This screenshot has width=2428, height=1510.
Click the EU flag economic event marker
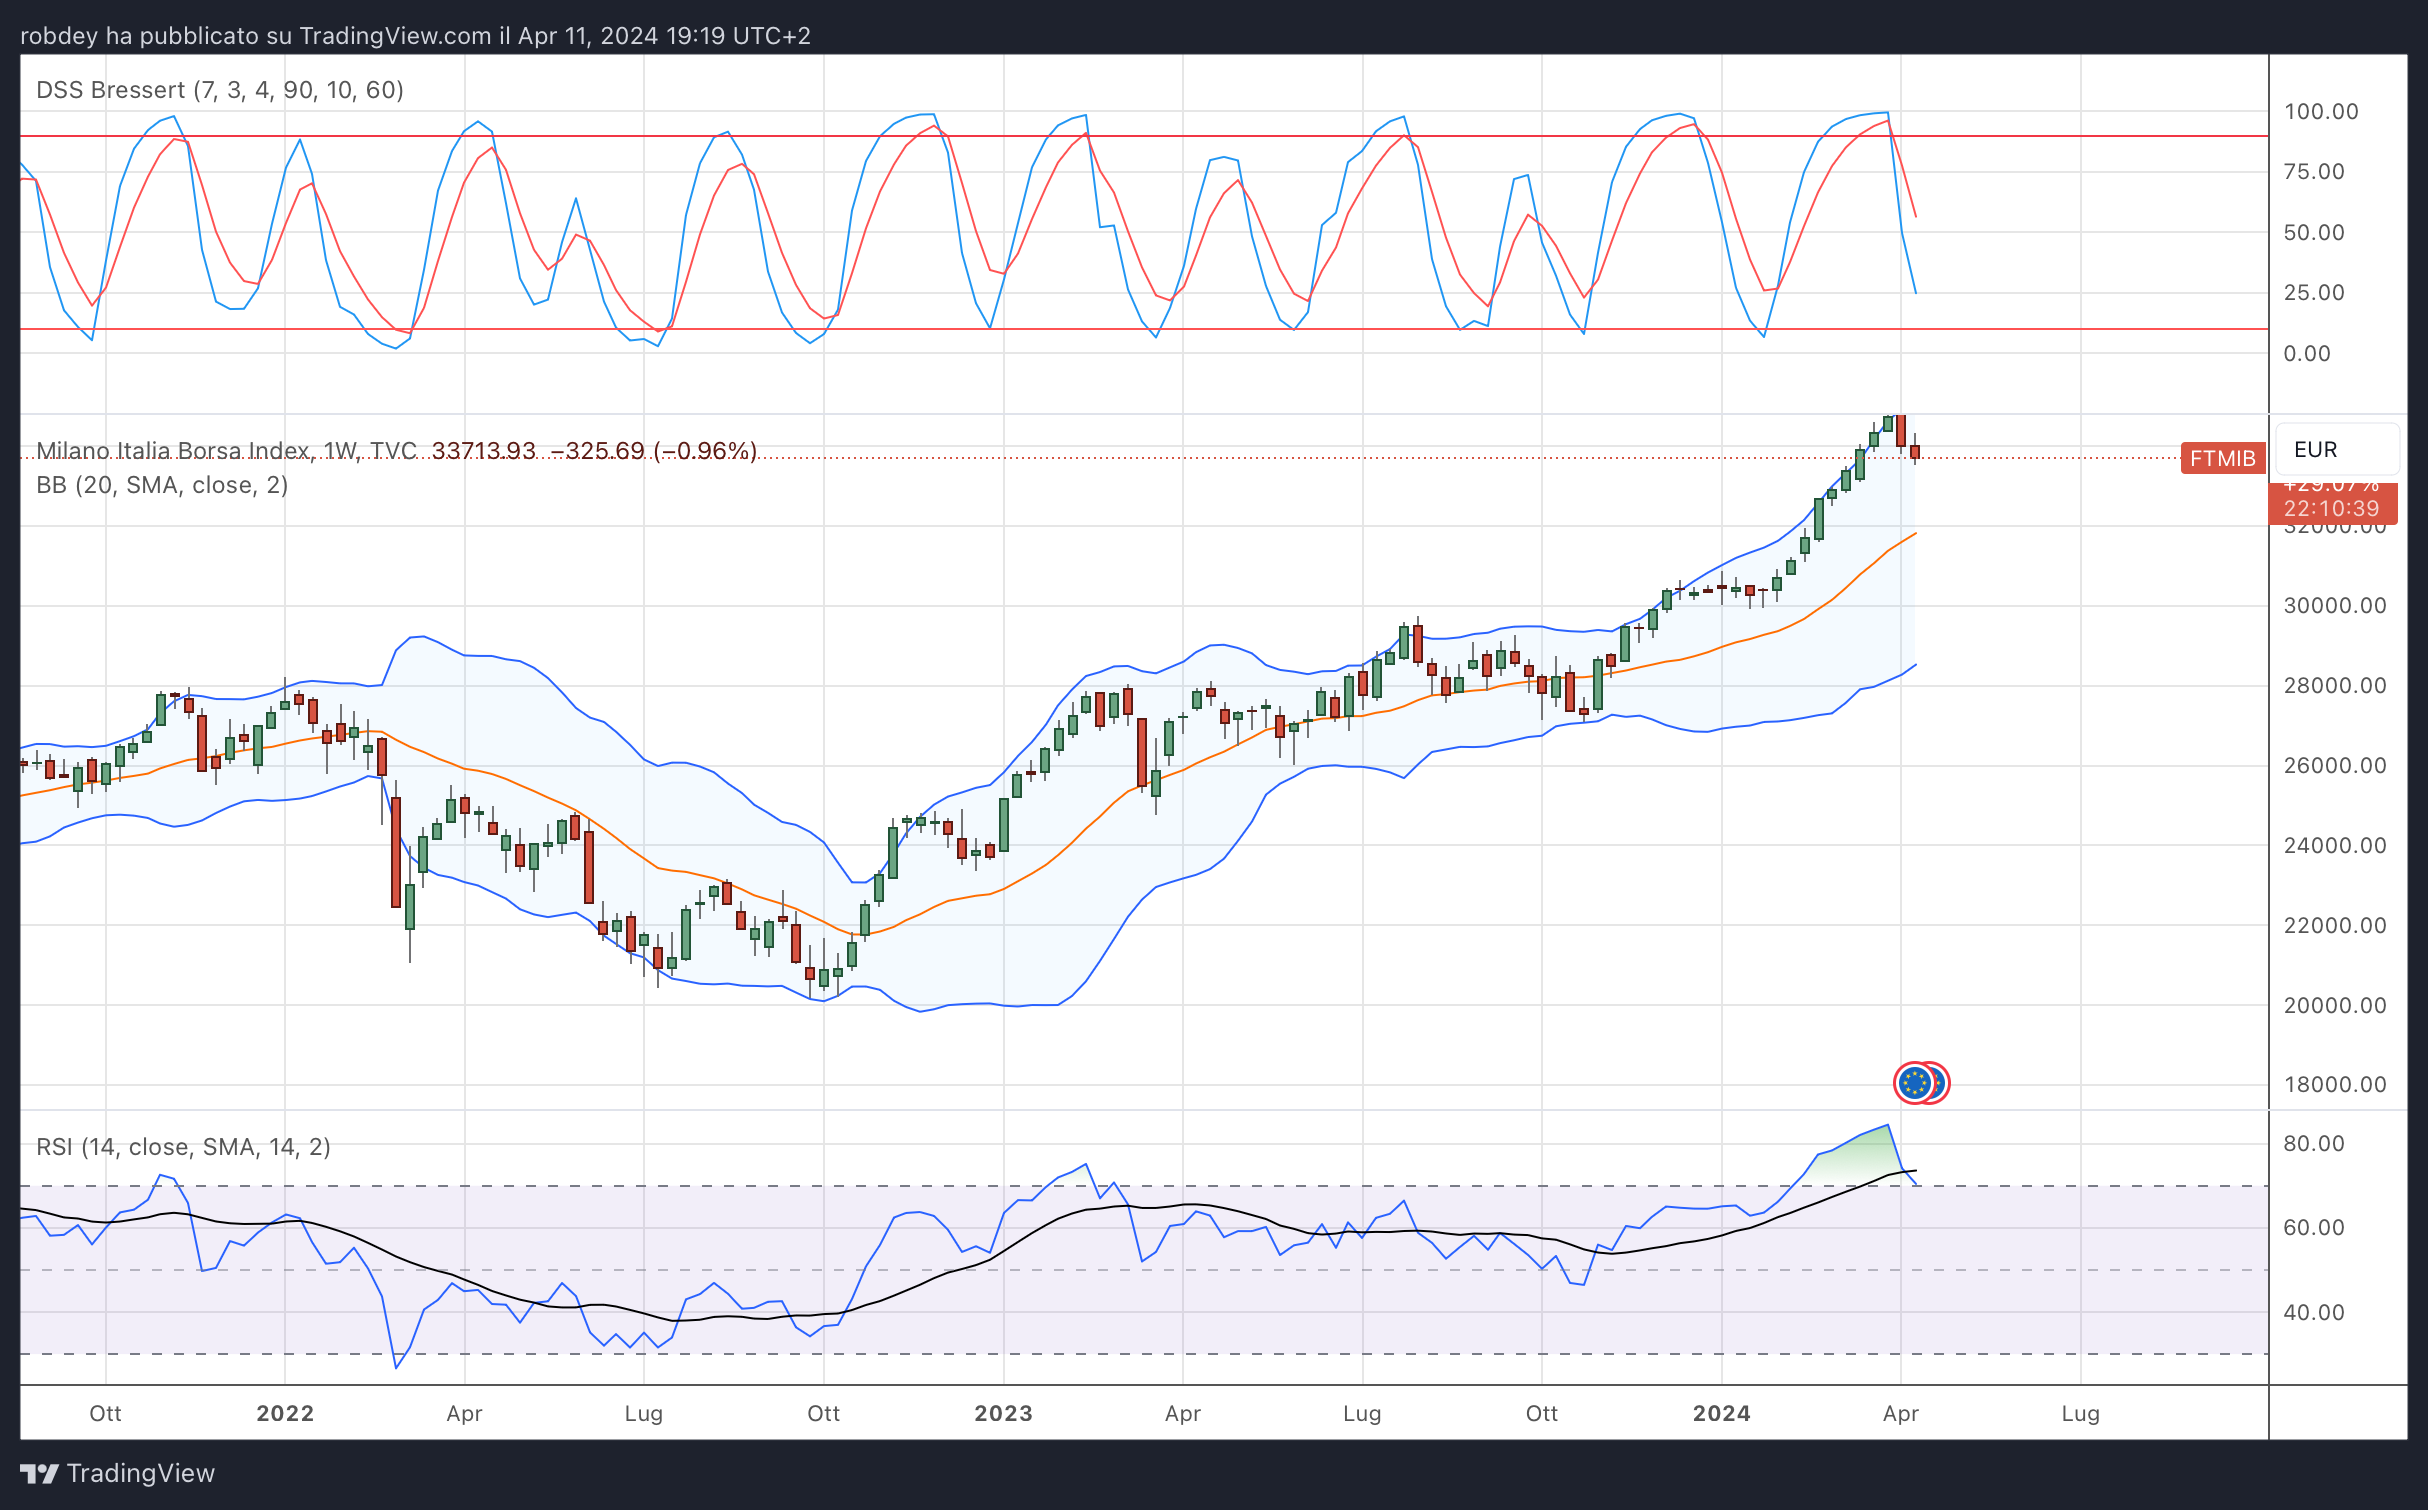pyautogui.click(x=1914, y=1083)
